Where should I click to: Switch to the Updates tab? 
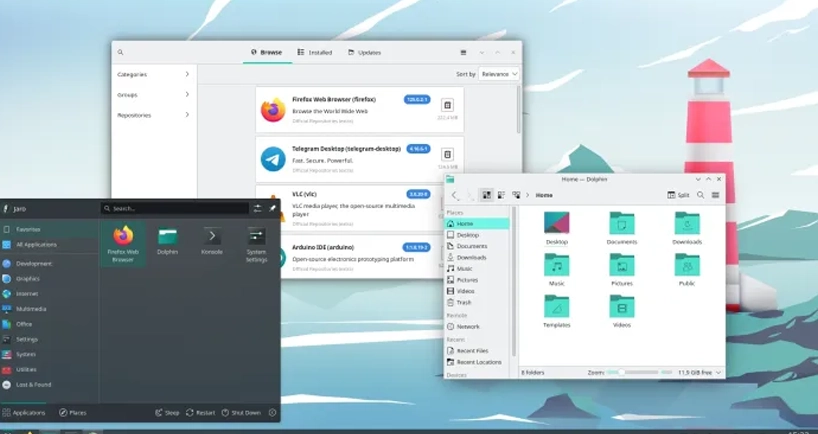pos(364,52)
